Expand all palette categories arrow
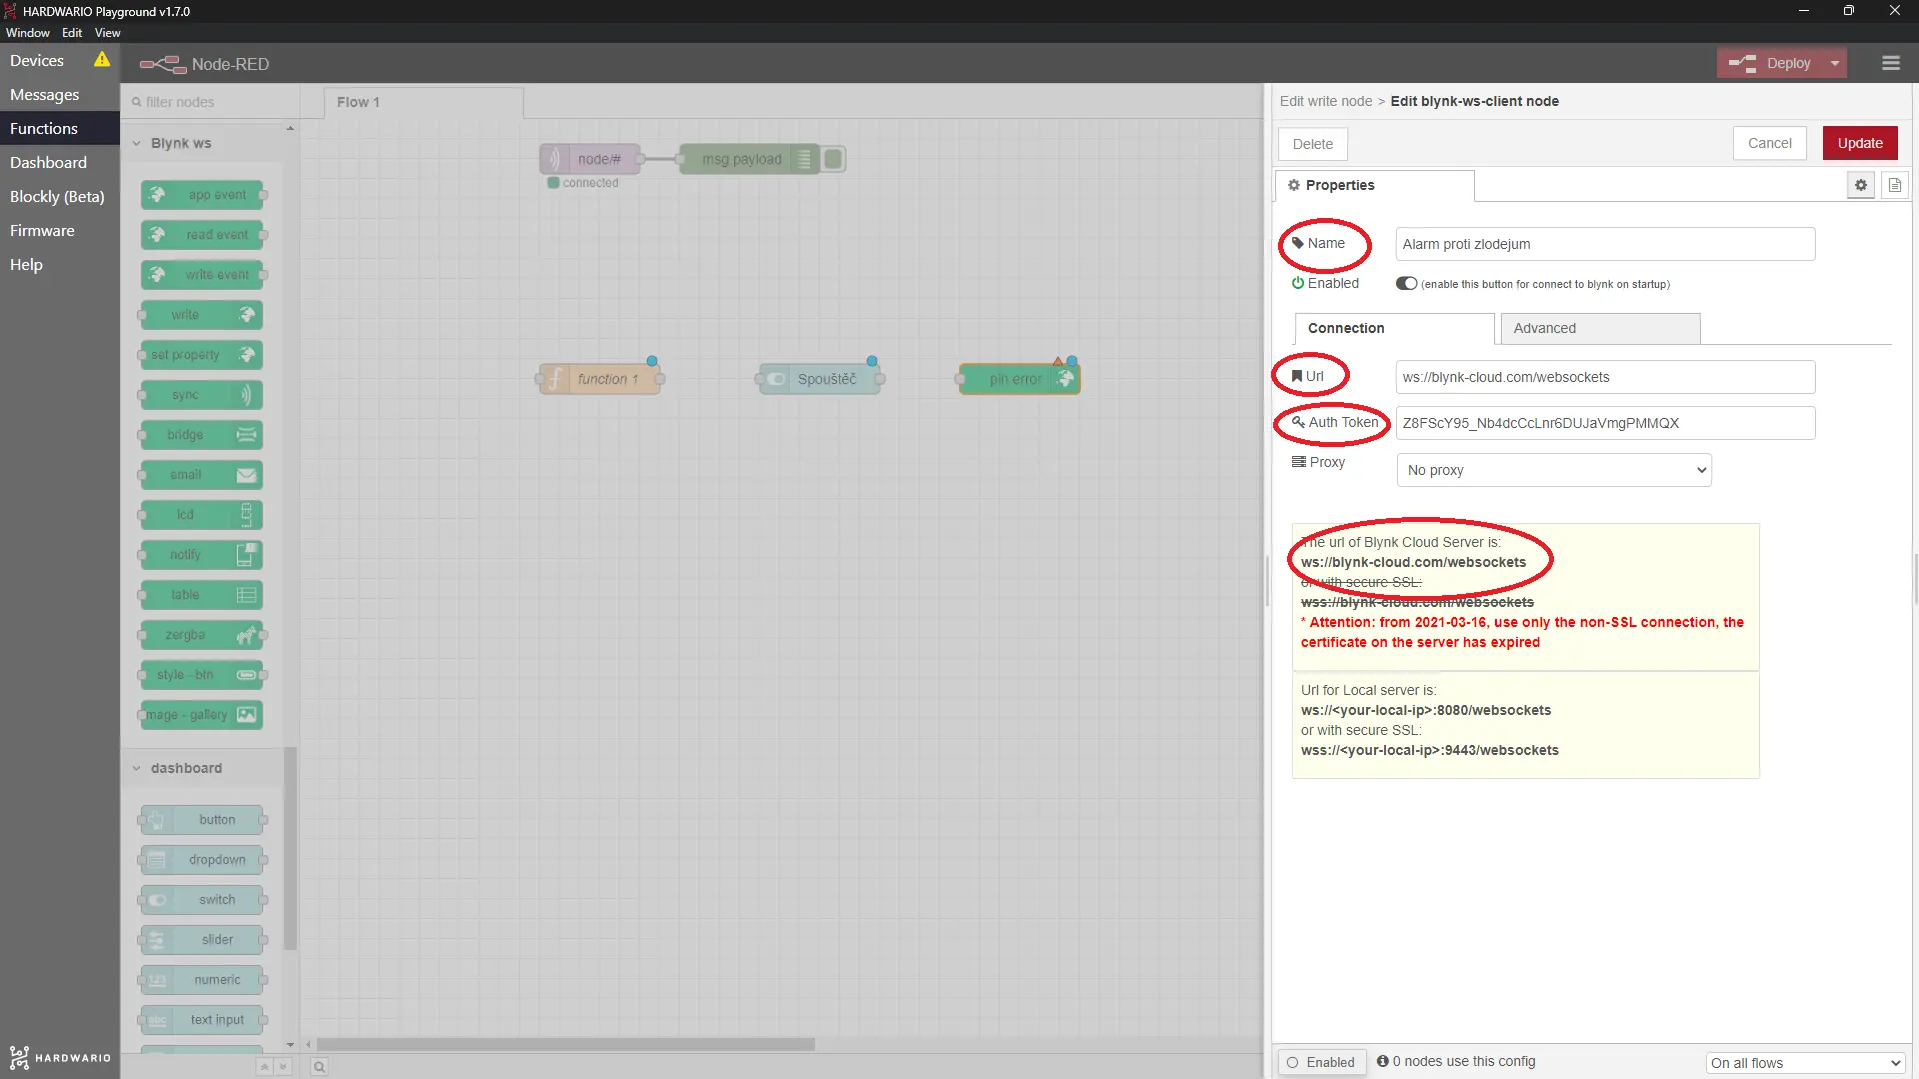 point(283,1067)
